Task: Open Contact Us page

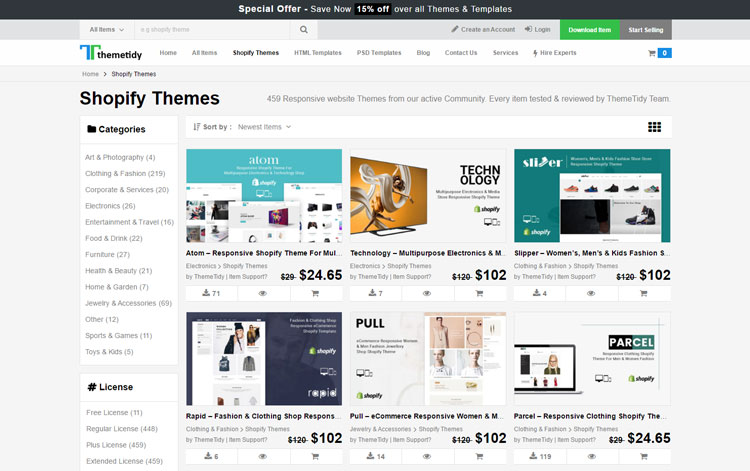Action: [461, 53]
